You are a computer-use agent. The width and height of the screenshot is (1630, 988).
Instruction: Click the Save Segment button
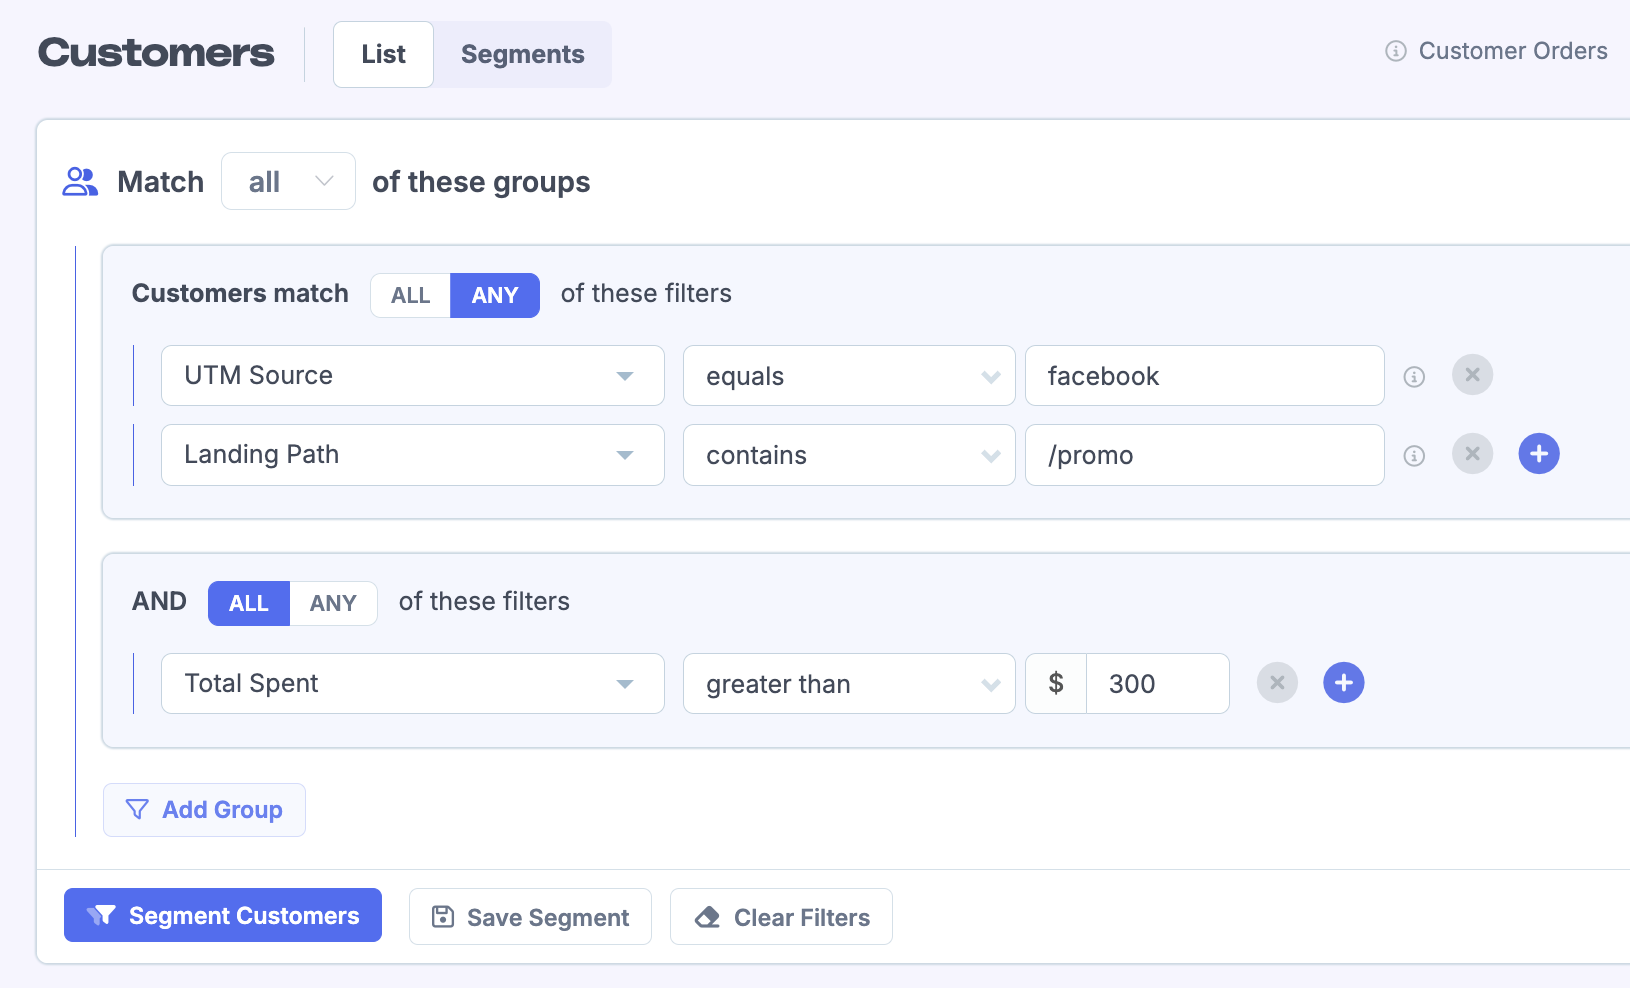tap(530, 917)
